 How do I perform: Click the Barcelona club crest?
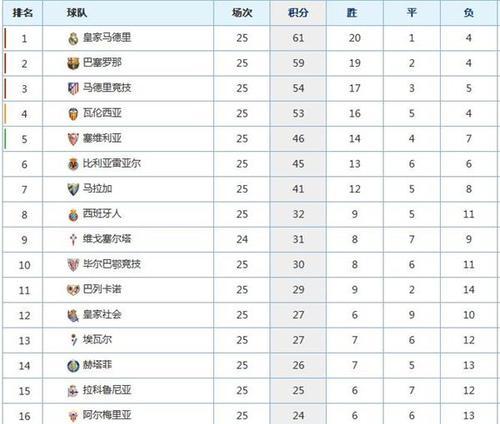coord(73,63)
